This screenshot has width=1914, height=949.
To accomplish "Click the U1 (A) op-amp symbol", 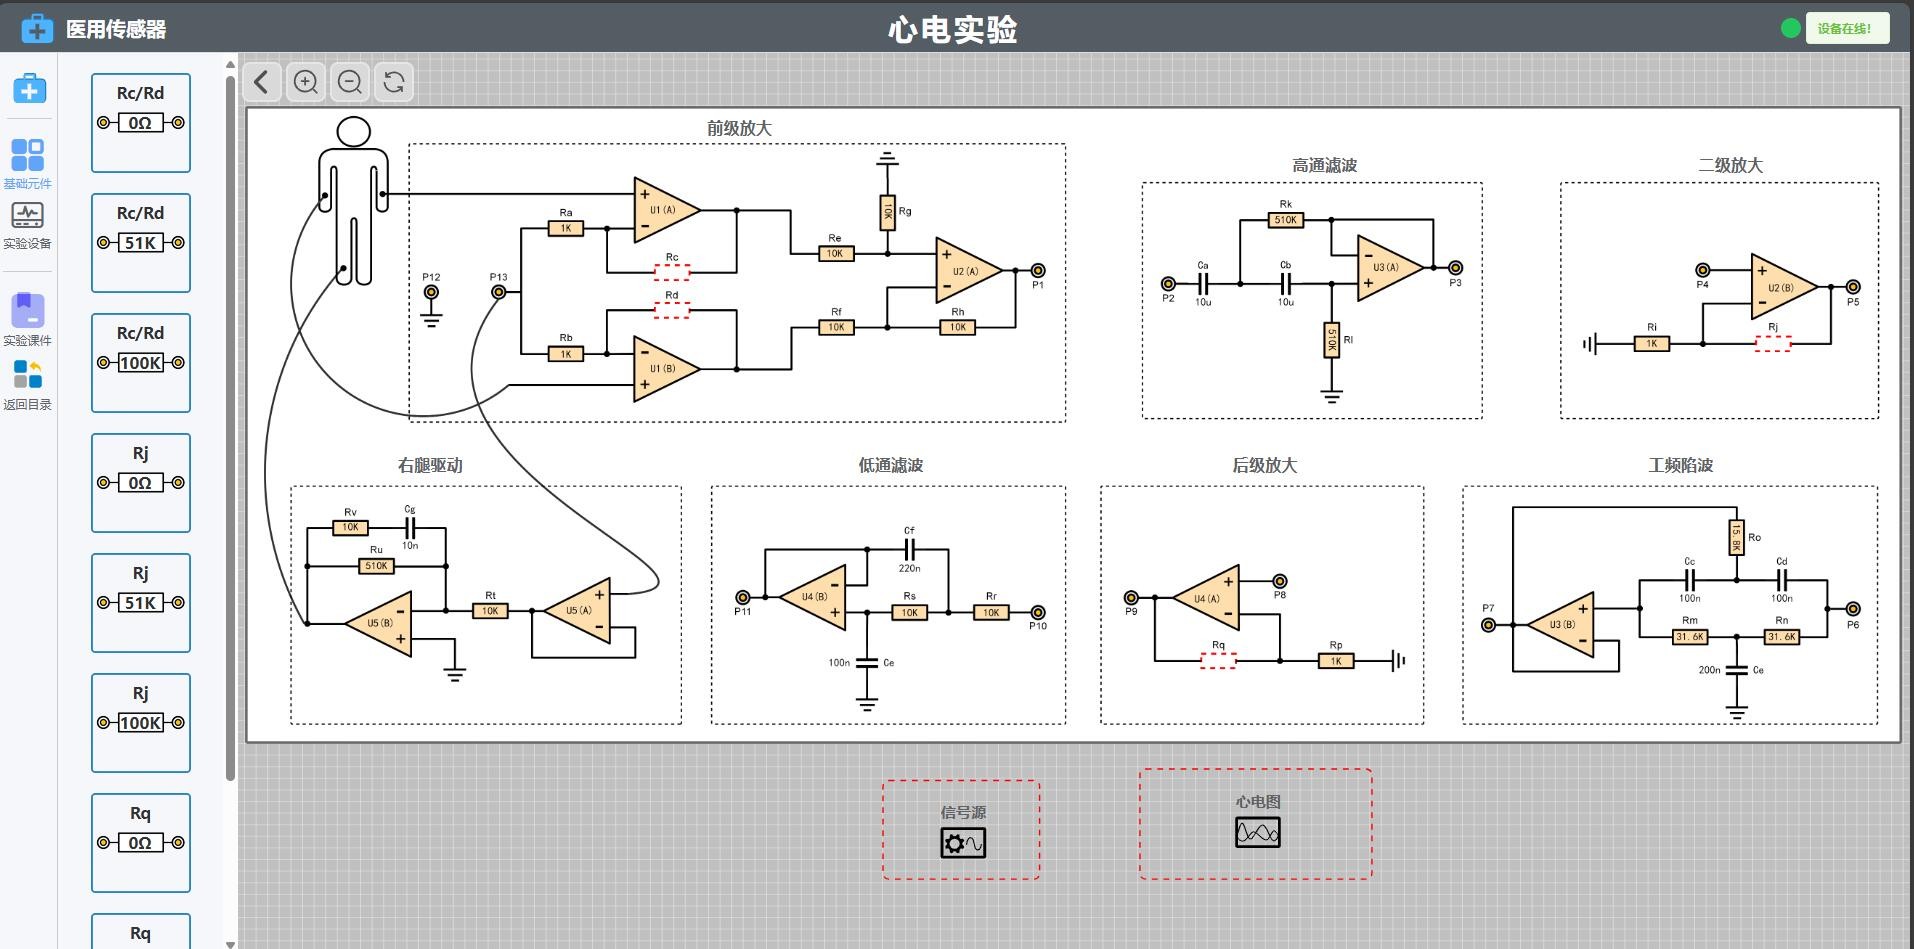I will [x=666, y=210].
